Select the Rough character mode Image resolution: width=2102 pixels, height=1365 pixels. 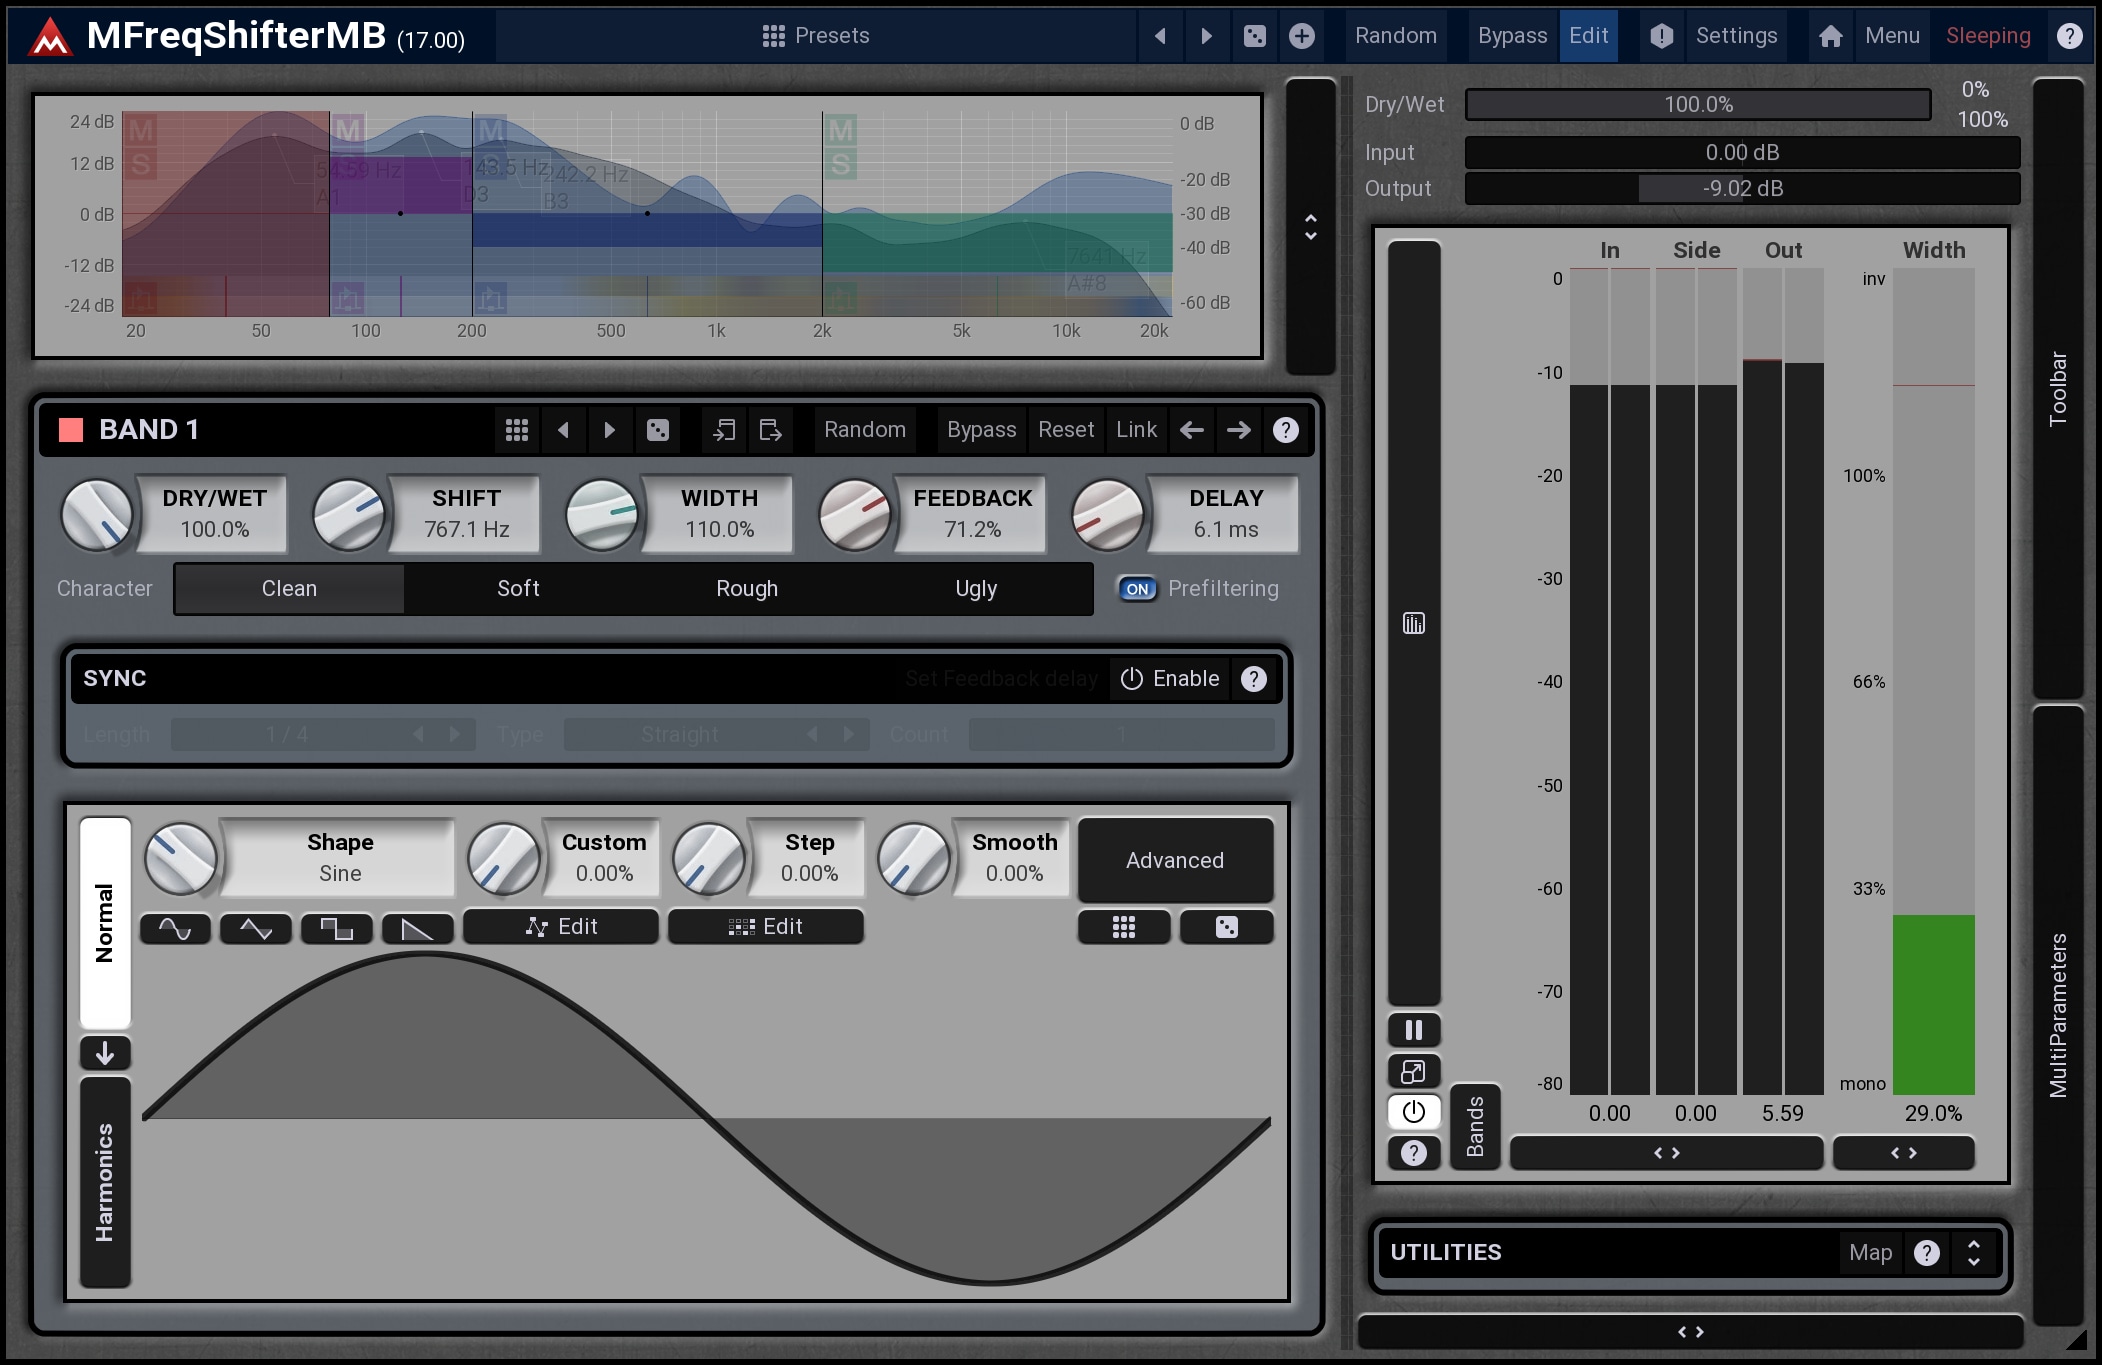pos(747,589)
